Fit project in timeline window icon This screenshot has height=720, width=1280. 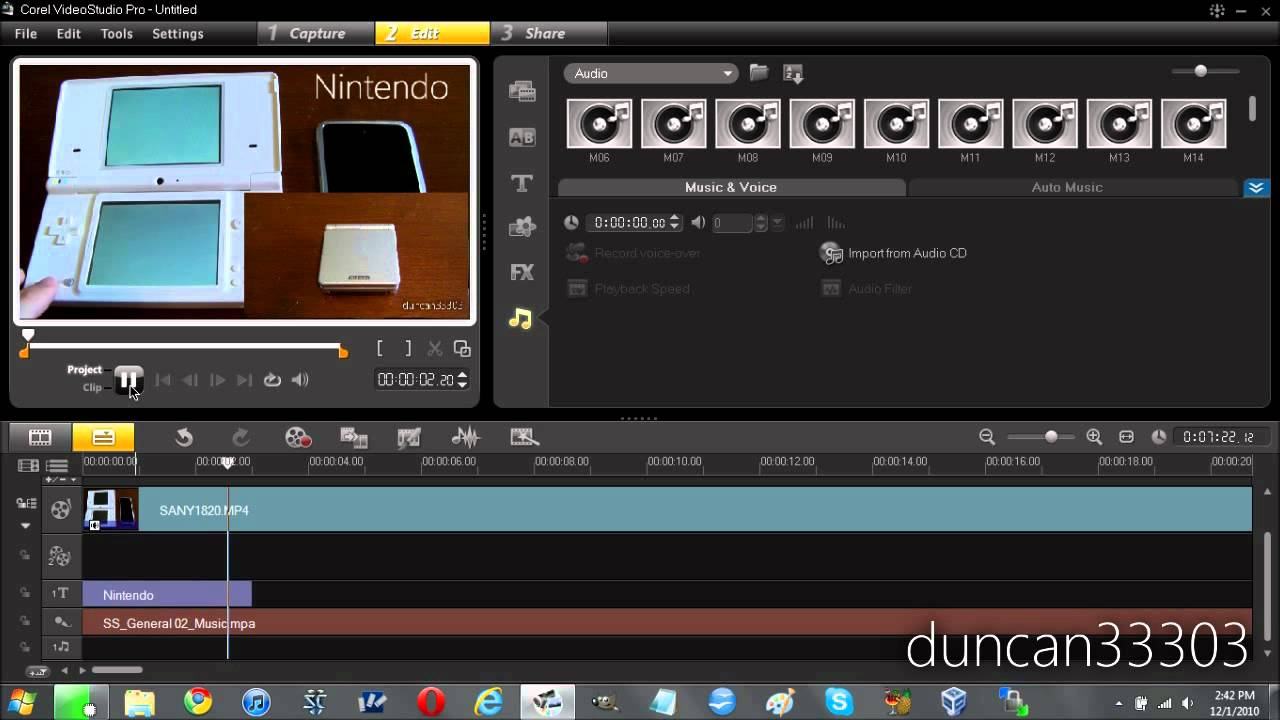pos(1126,437)
